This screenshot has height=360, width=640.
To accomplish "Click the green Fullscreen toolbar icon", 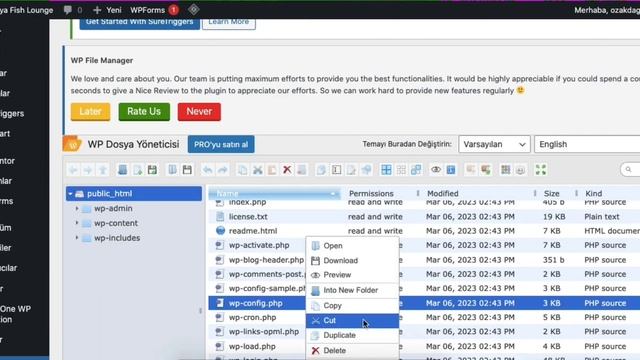I will [541, 170].
